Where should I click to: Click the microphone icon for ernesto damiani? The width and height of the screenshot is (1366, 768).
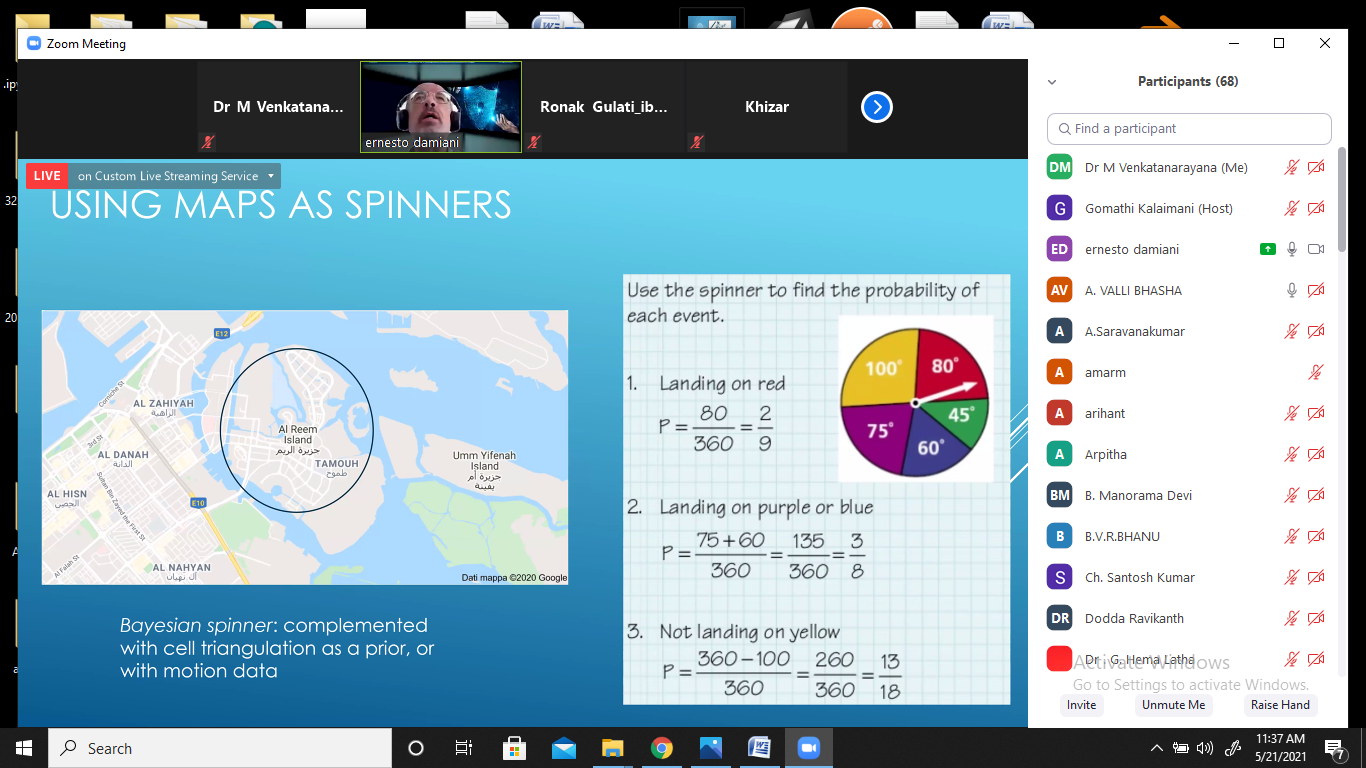(1292, 250)
